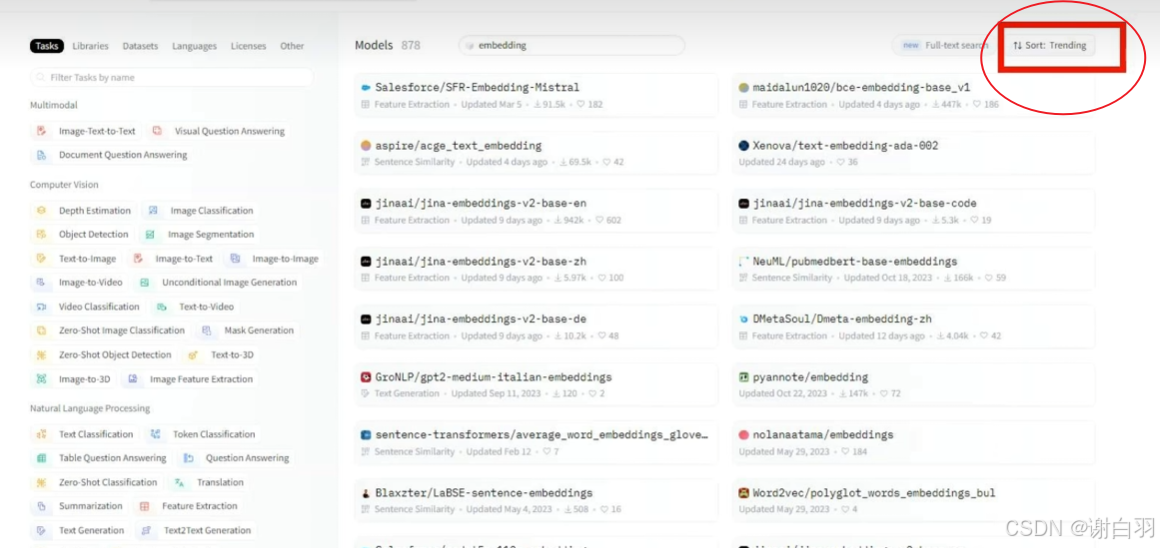The width and height of the screenshot is (1160, 548).
Task: Open jinaai/jina-embeddings-v2-base-en model
Action: coord(536,211)
